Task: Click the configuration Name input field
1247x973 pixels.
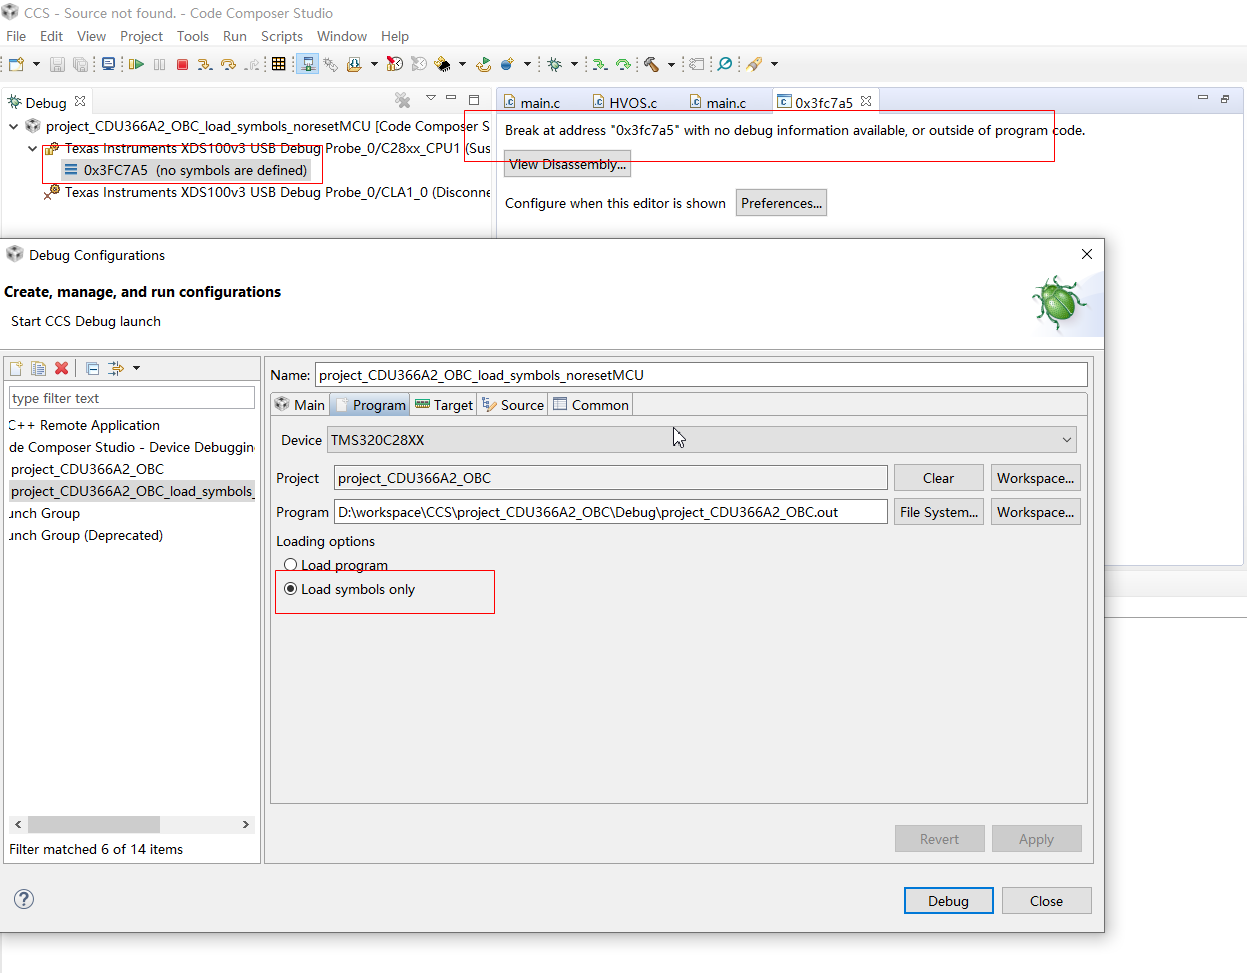Action: coord(701,375)
